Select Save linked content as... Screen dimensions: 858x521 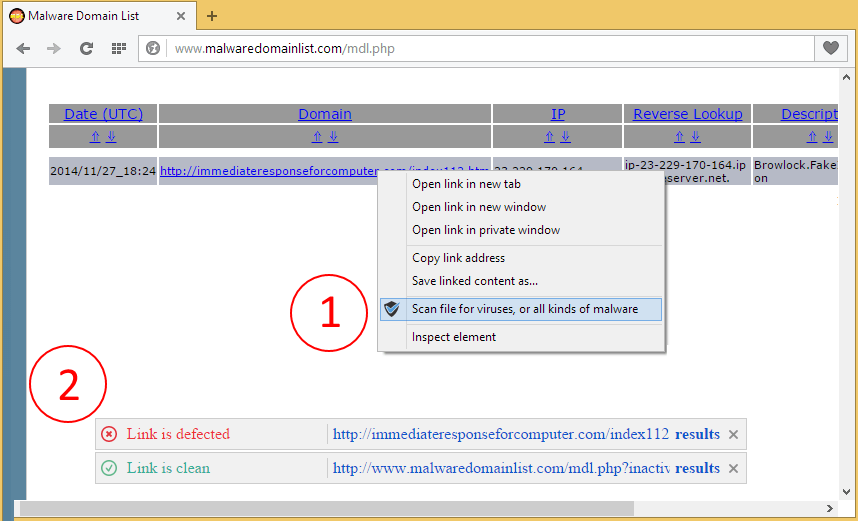(521, 281)
